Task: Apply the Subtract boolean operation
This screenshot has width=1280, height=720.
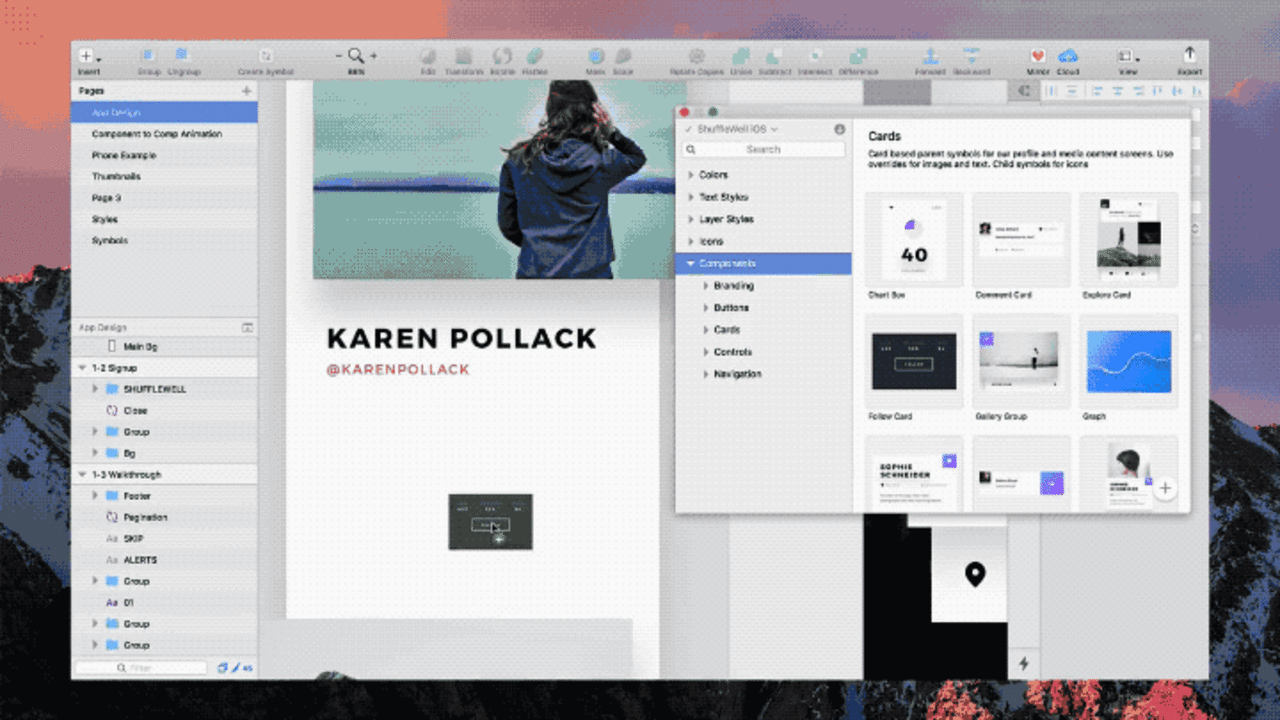Action: (775, 57)
